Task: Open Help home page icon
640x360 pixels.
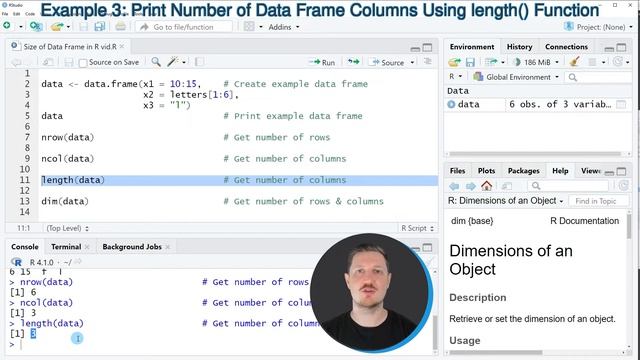Action: pos(487,186)
